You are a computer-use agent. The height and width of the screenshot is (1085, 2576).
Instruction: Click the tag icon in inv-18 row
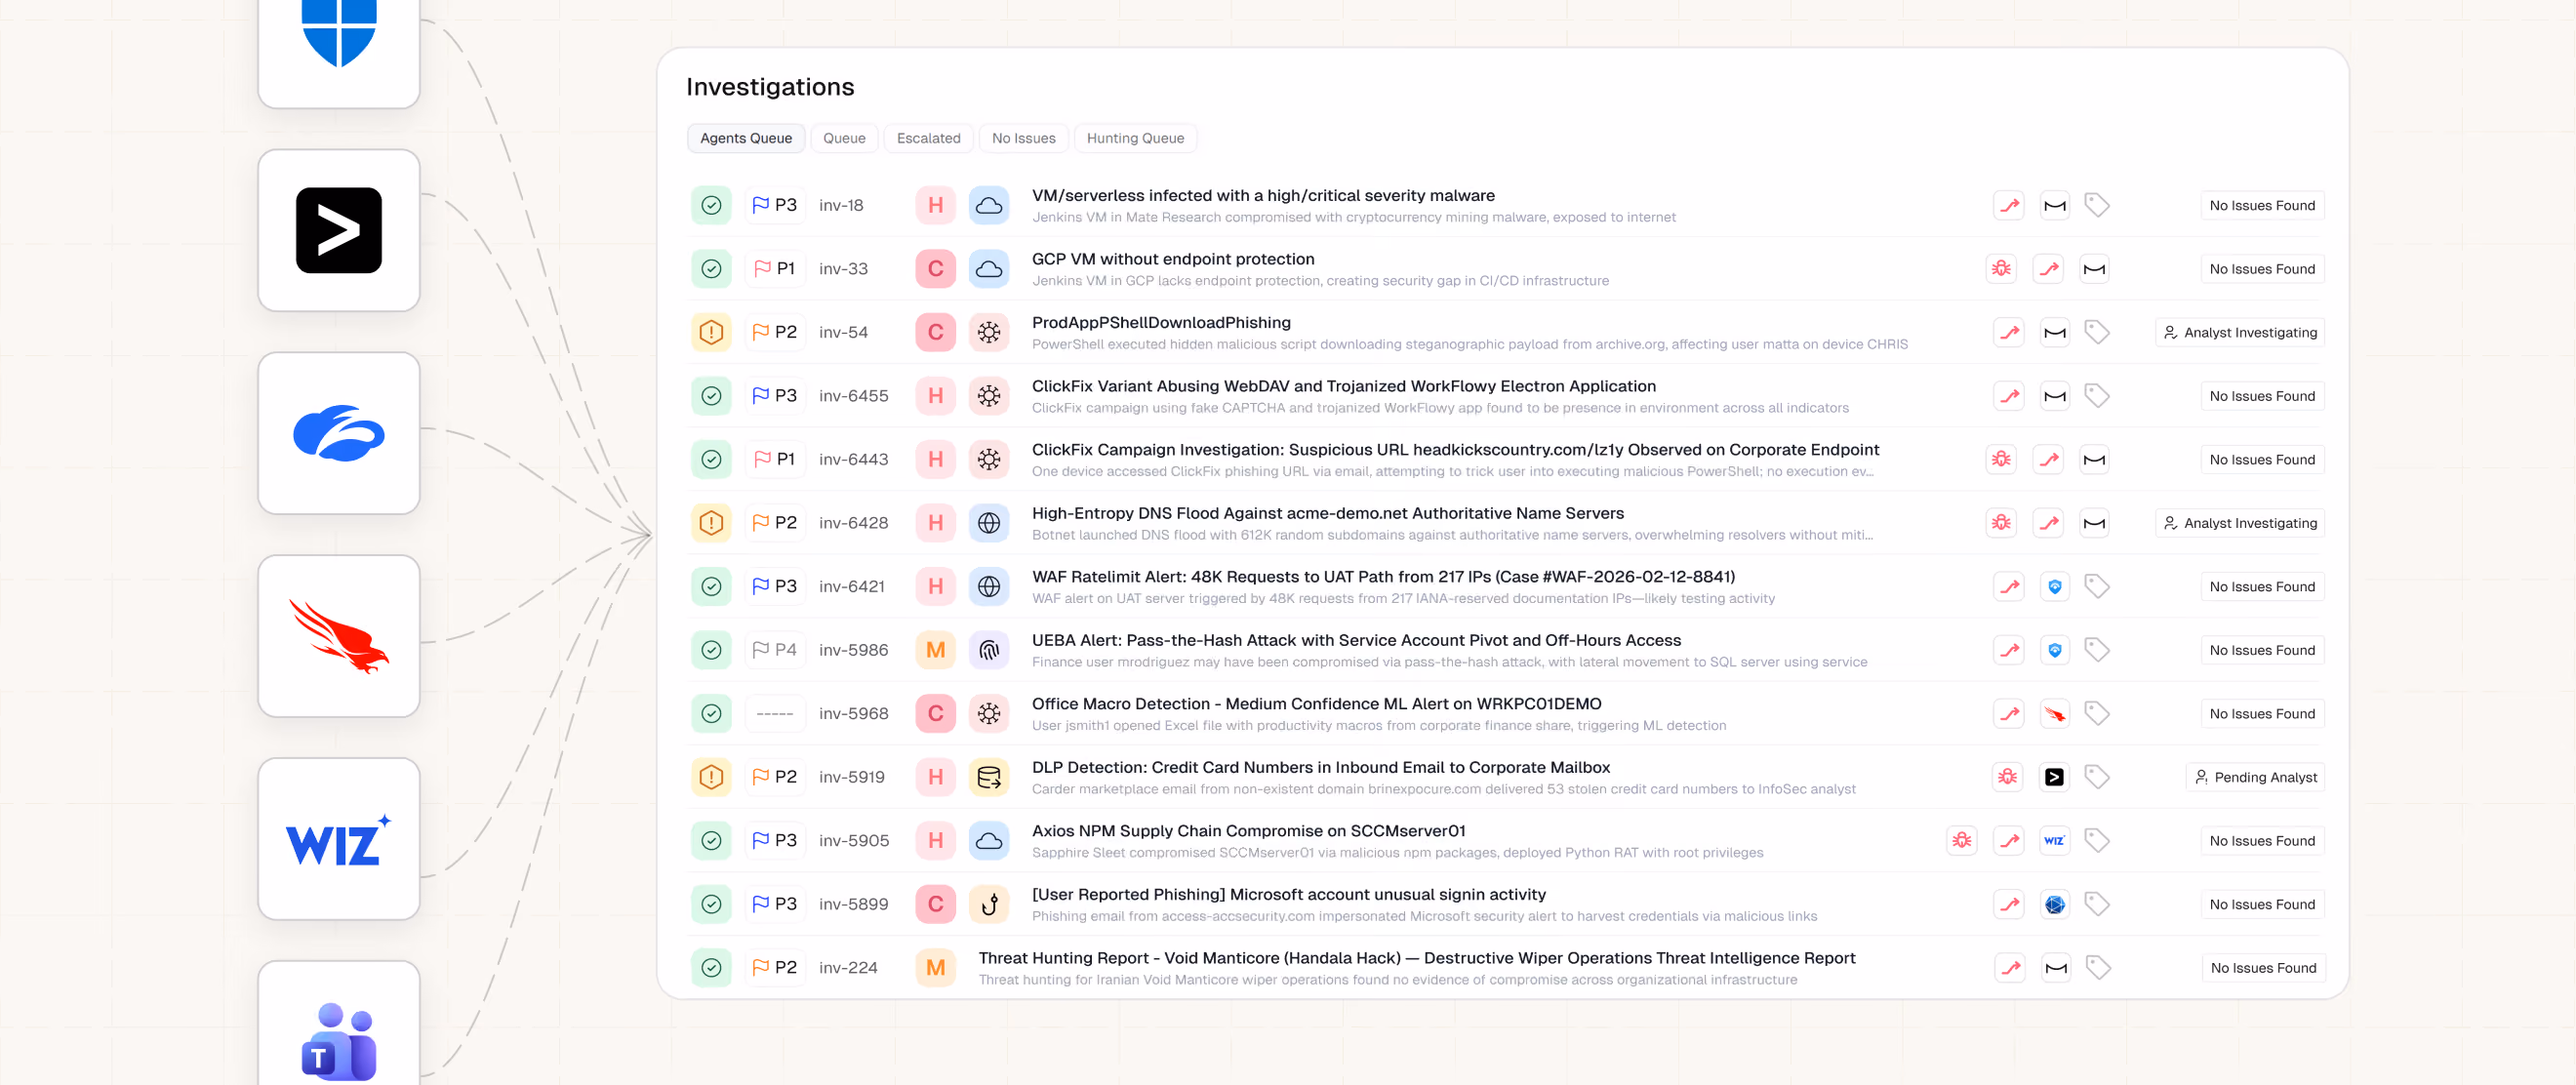coord(2096,205)
